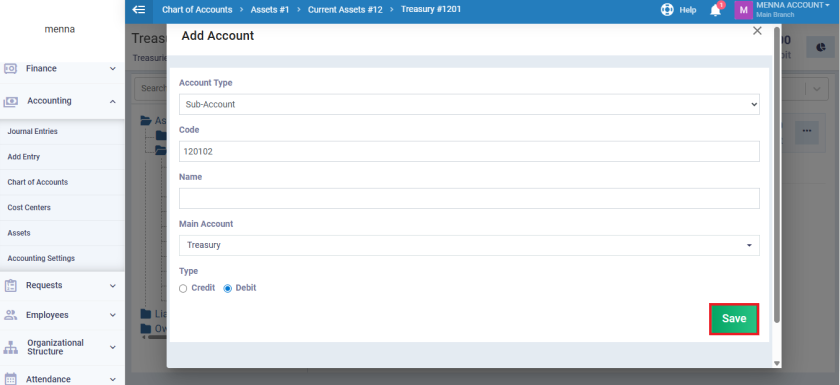Click the green Save button

coord(734,319)
